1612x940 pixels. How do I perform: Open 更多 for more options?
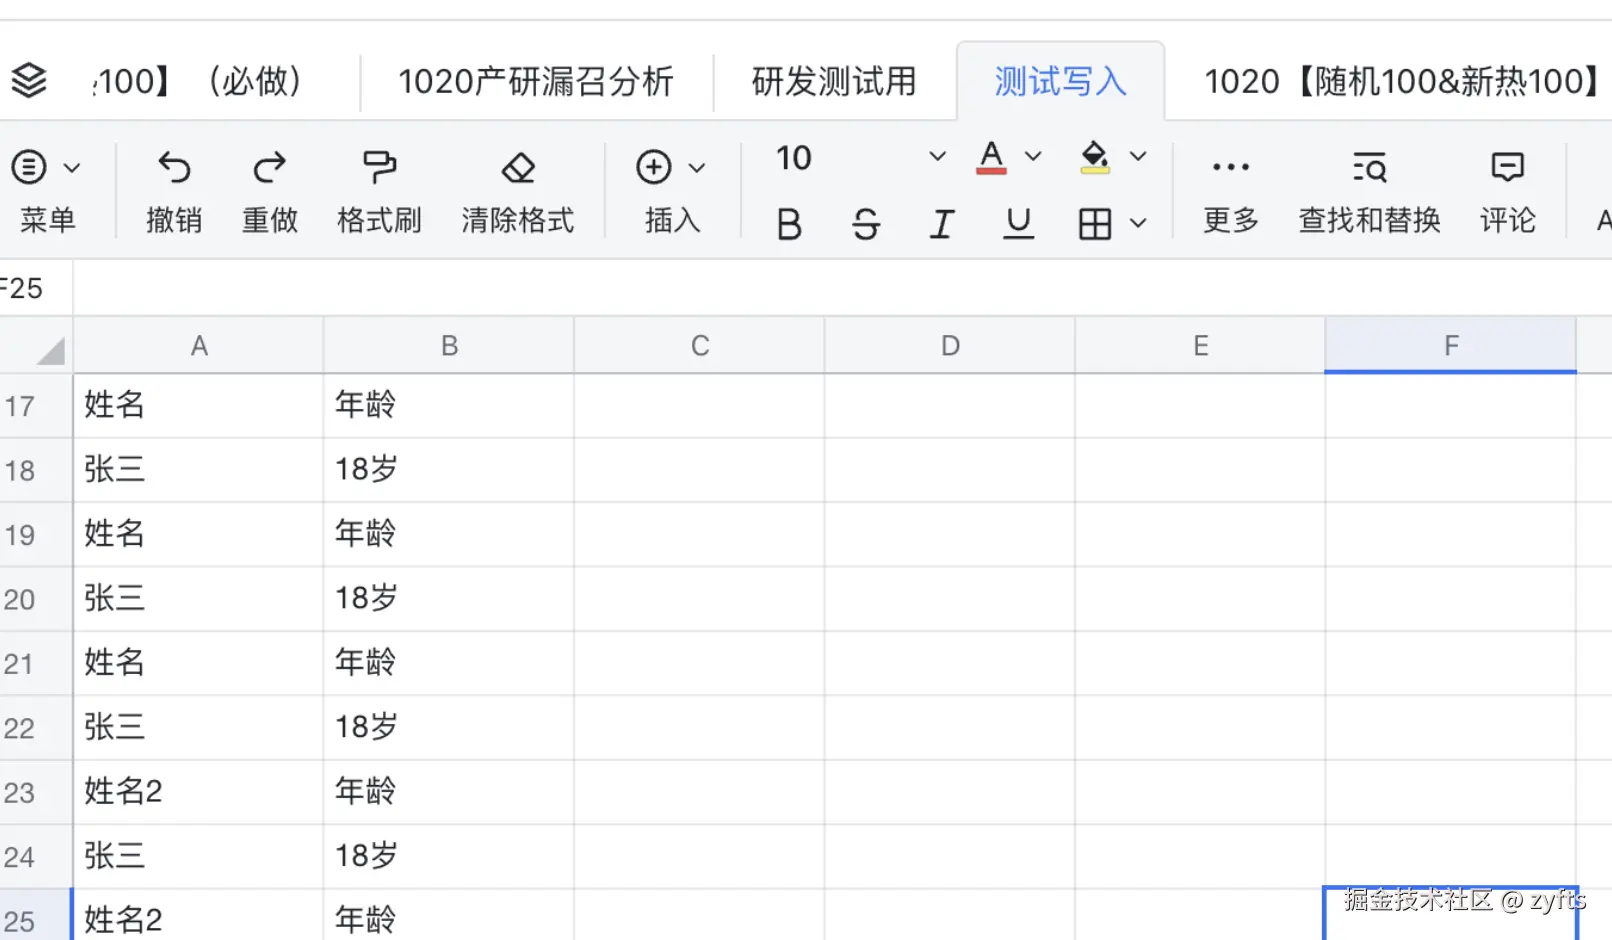coord(1229,190)
